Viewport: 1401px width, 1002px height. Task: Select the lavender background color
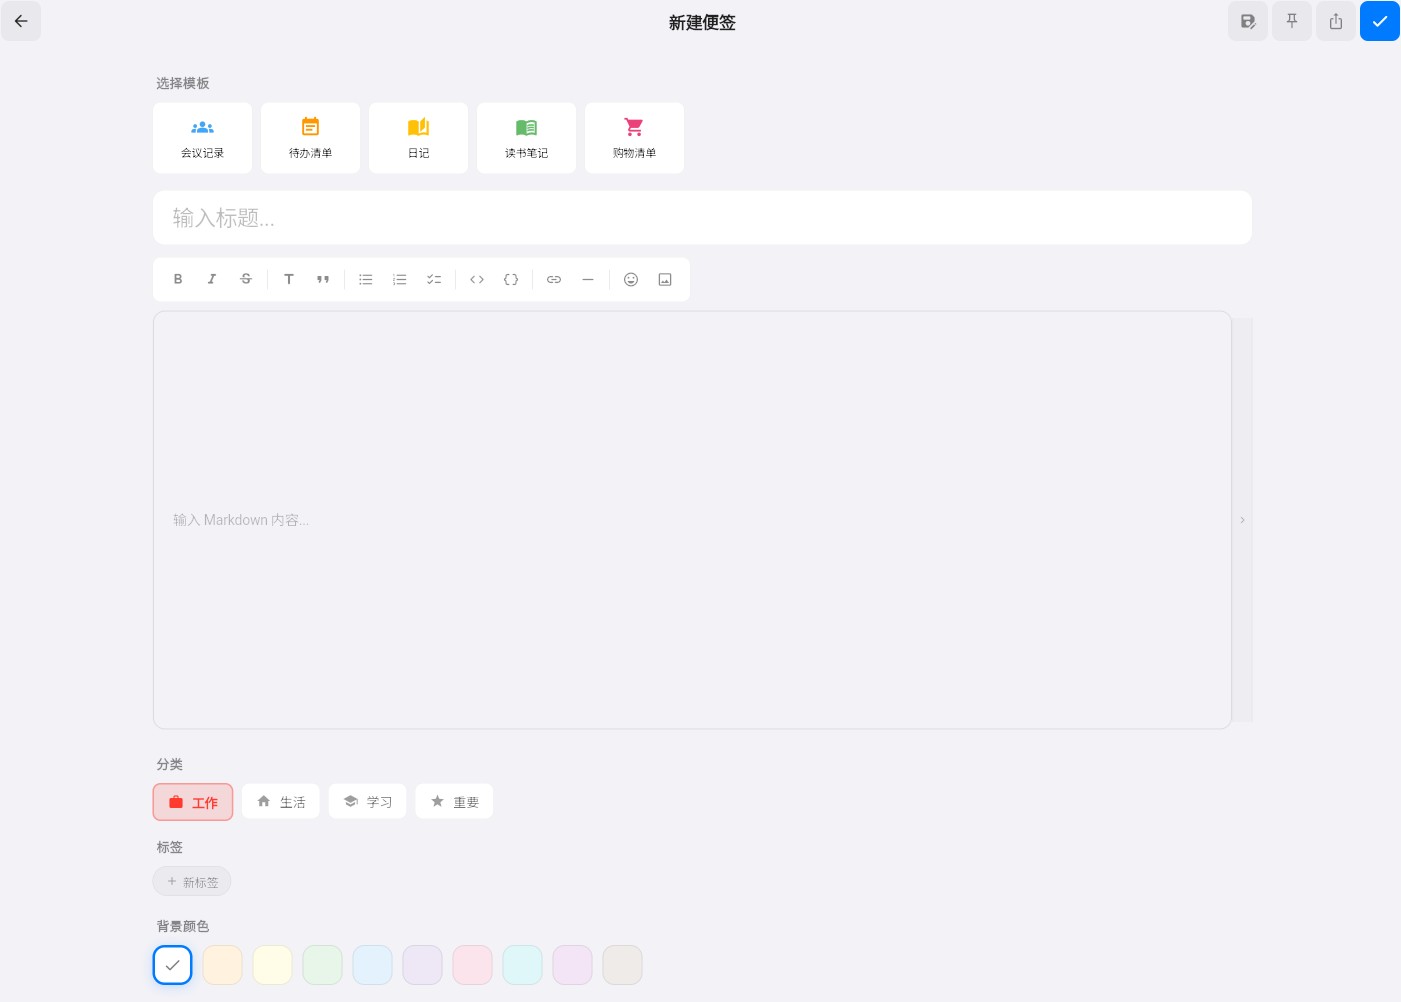[423, 965]
